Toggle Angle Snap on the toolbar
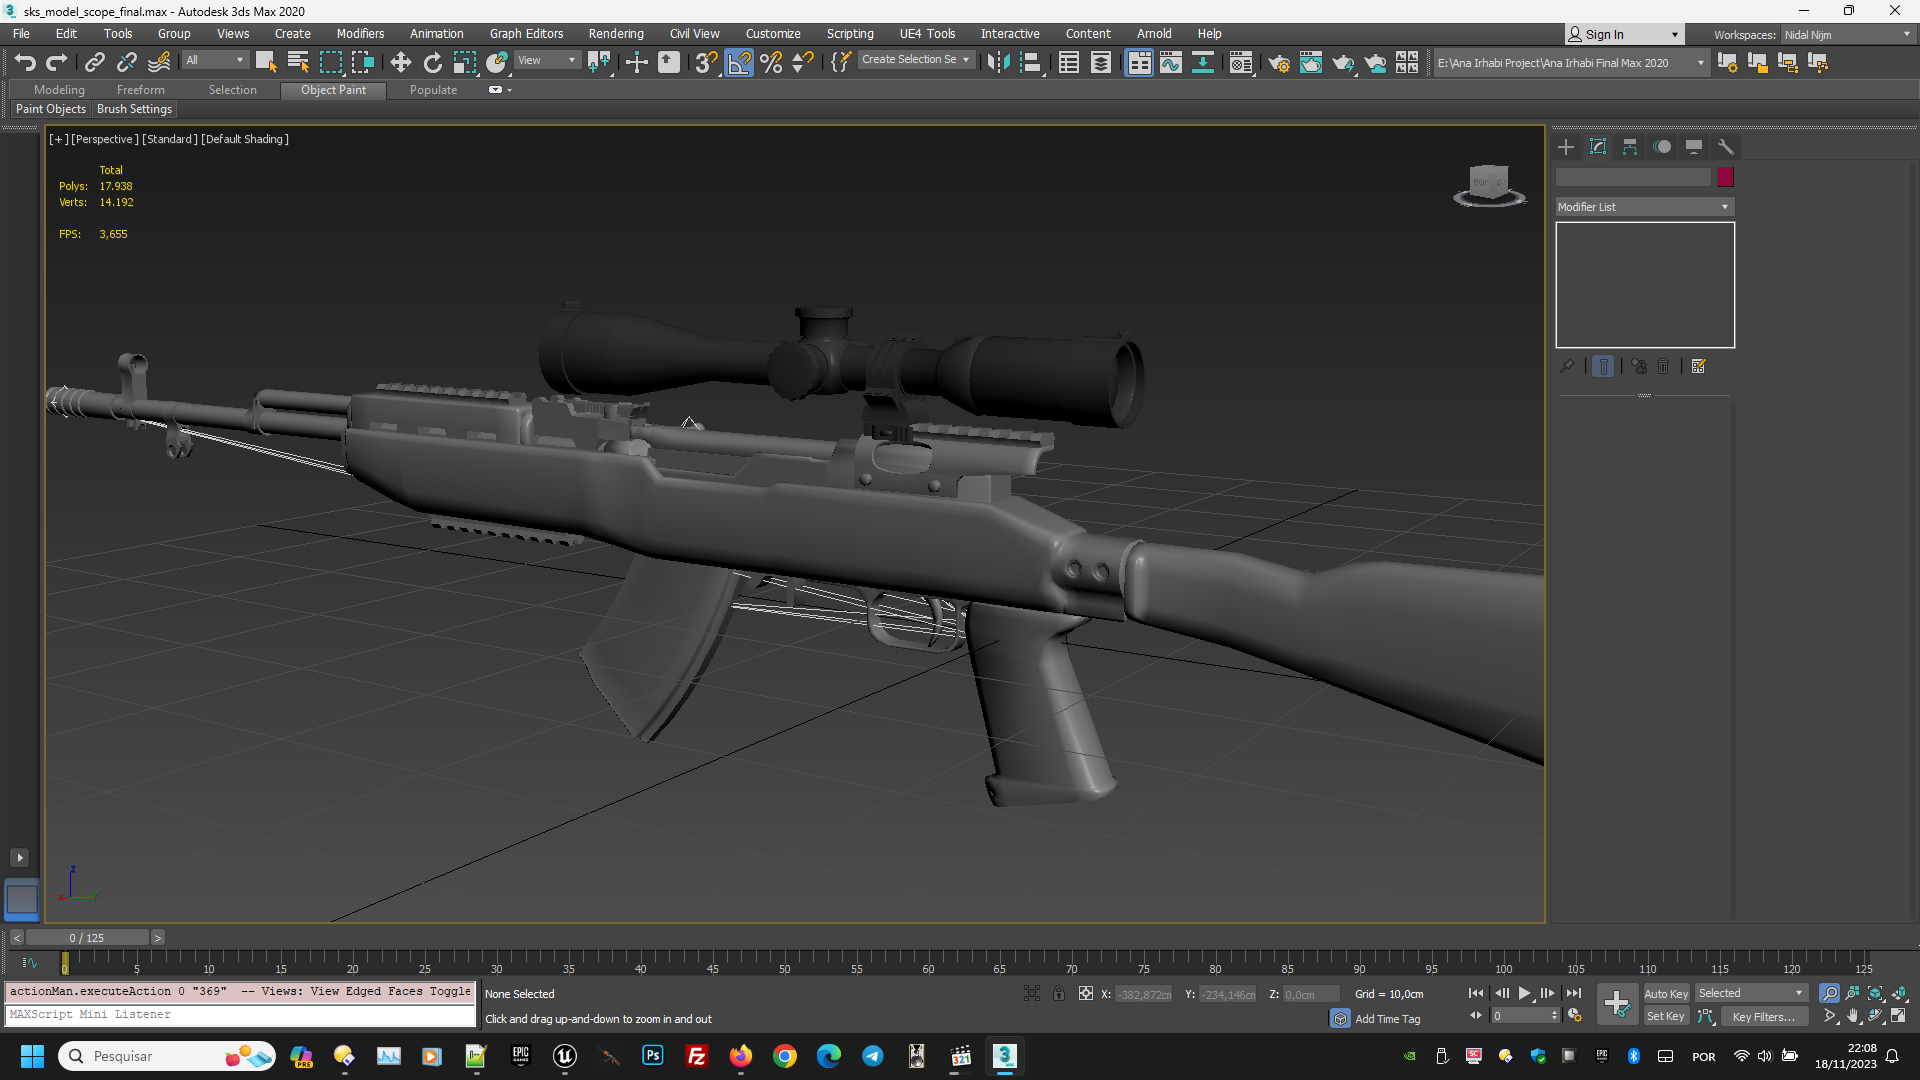 pos(739,62)
